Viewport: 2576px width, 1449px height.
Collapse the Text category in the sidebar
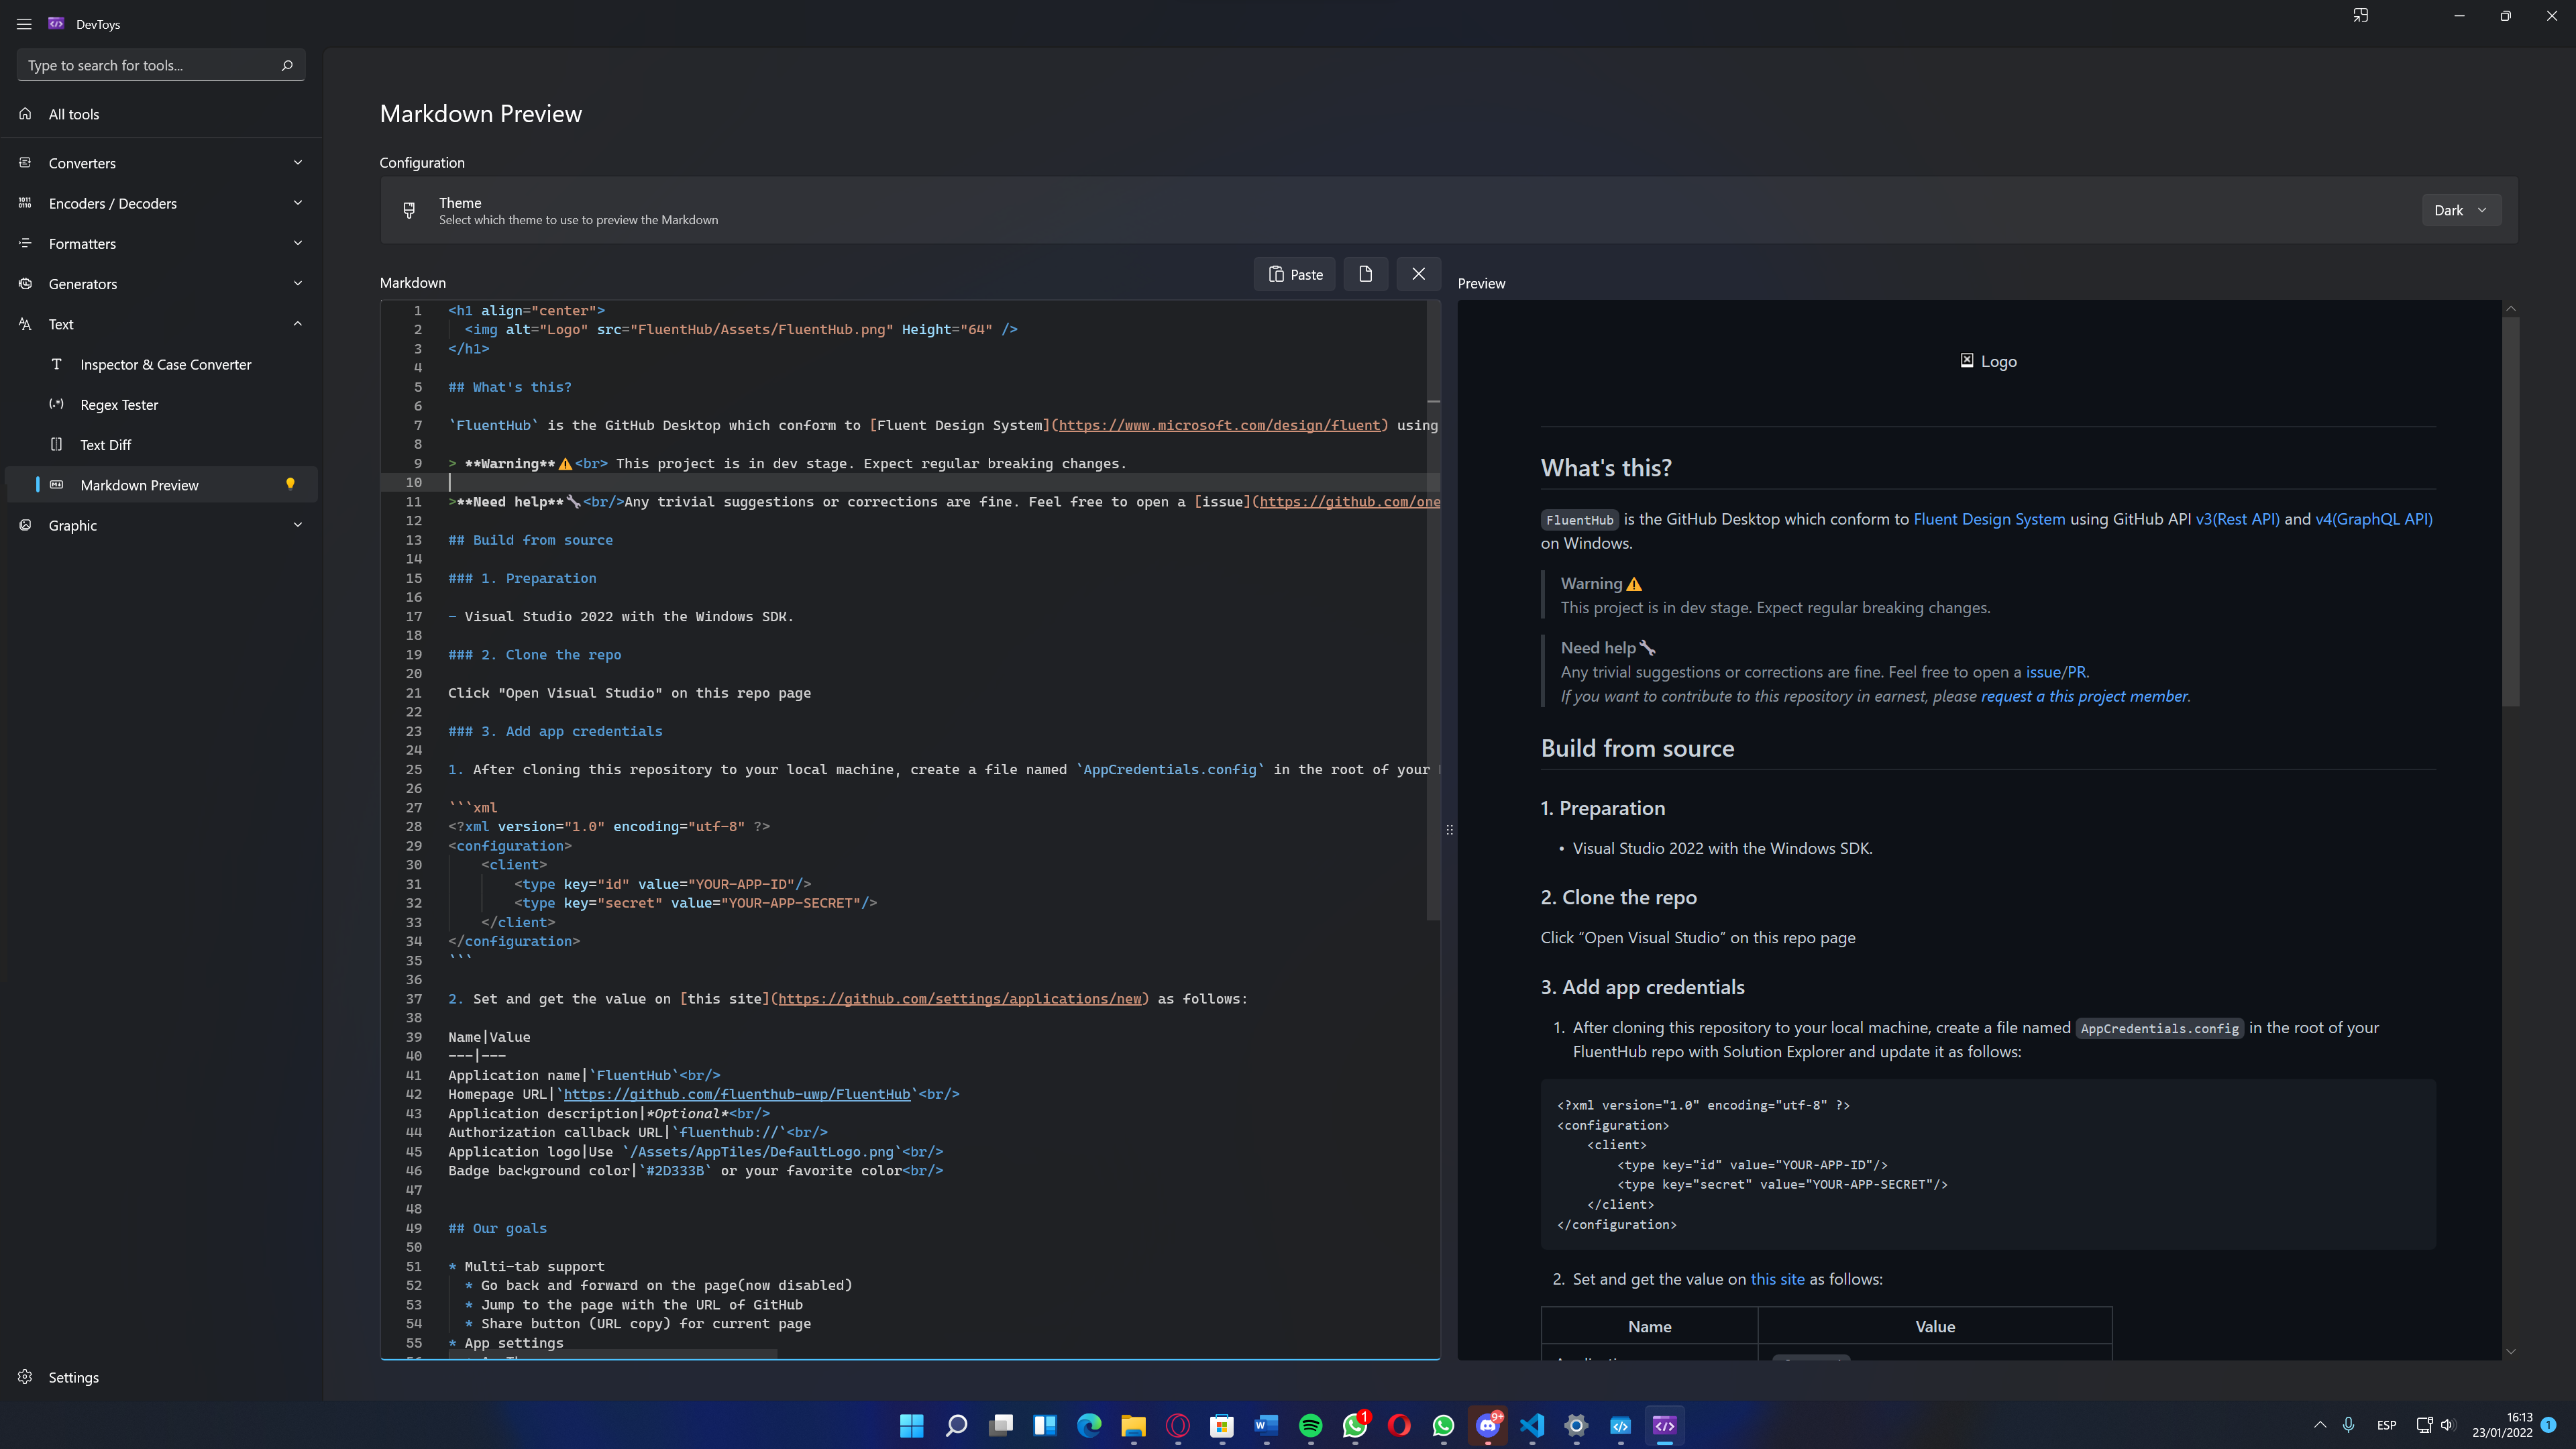pos(297,323)
